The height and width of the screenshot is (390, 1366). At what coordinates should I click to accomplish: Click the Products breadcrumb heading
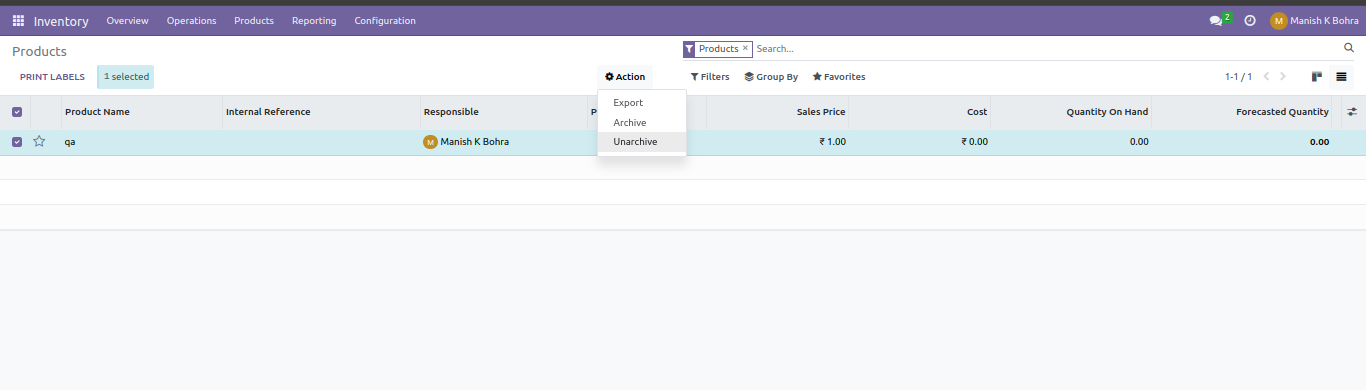(39, 51)
